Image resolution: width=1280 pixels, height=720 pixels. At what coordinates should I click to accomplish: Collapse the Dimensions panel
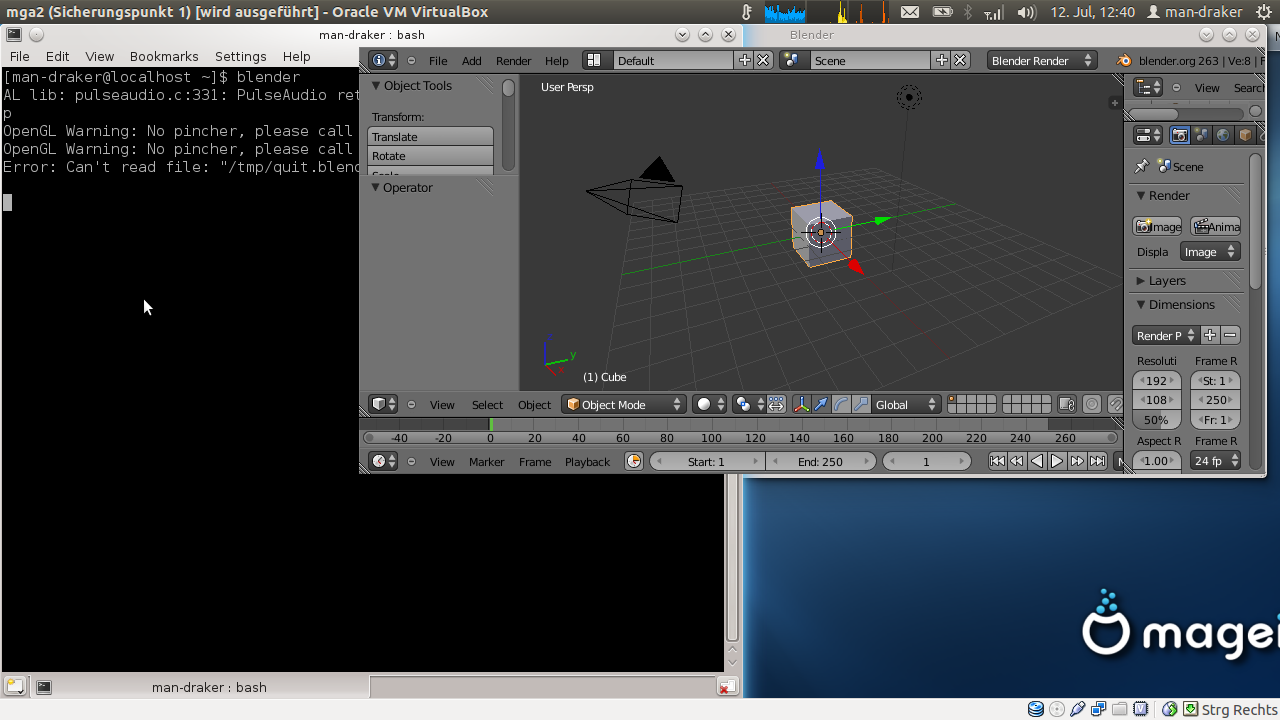(1141, 305)
